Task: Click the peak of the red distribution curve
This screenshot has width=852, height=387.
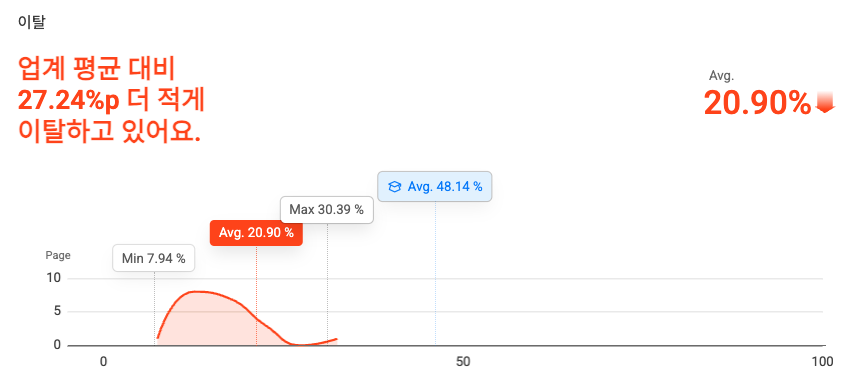Action: (x=197, y=292)
